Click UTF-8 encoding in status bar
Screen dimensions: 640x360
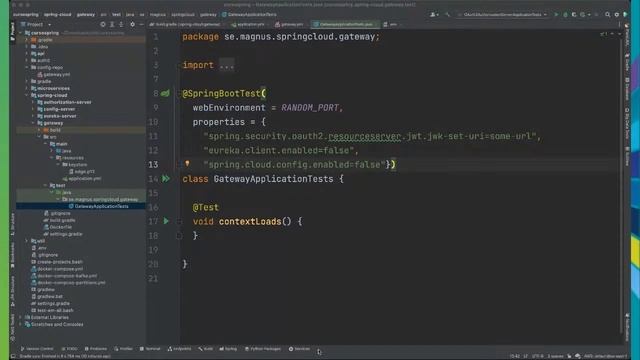point(538,356)
